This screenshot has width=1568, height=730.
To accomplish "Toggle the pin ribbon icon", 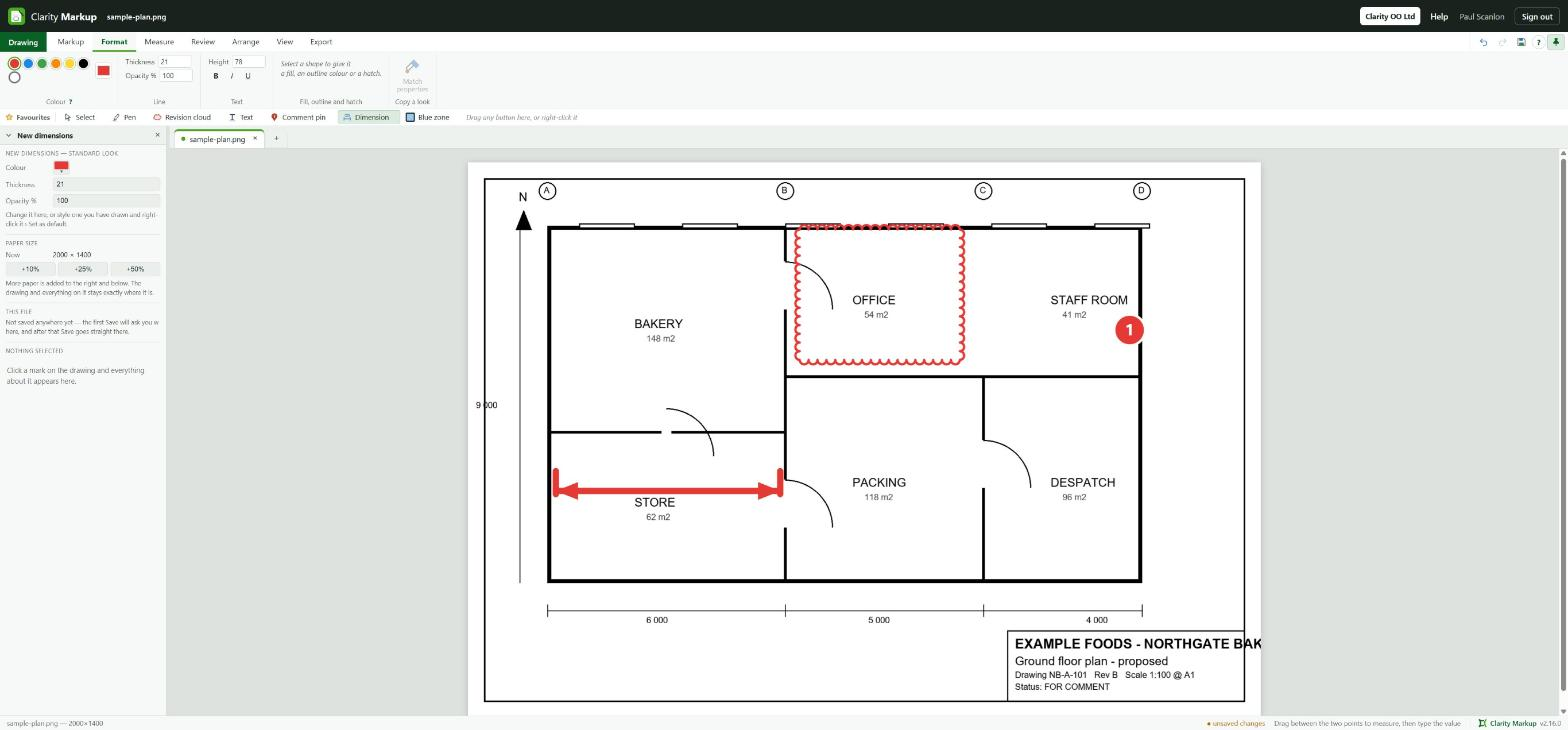I will [1555, 42].
